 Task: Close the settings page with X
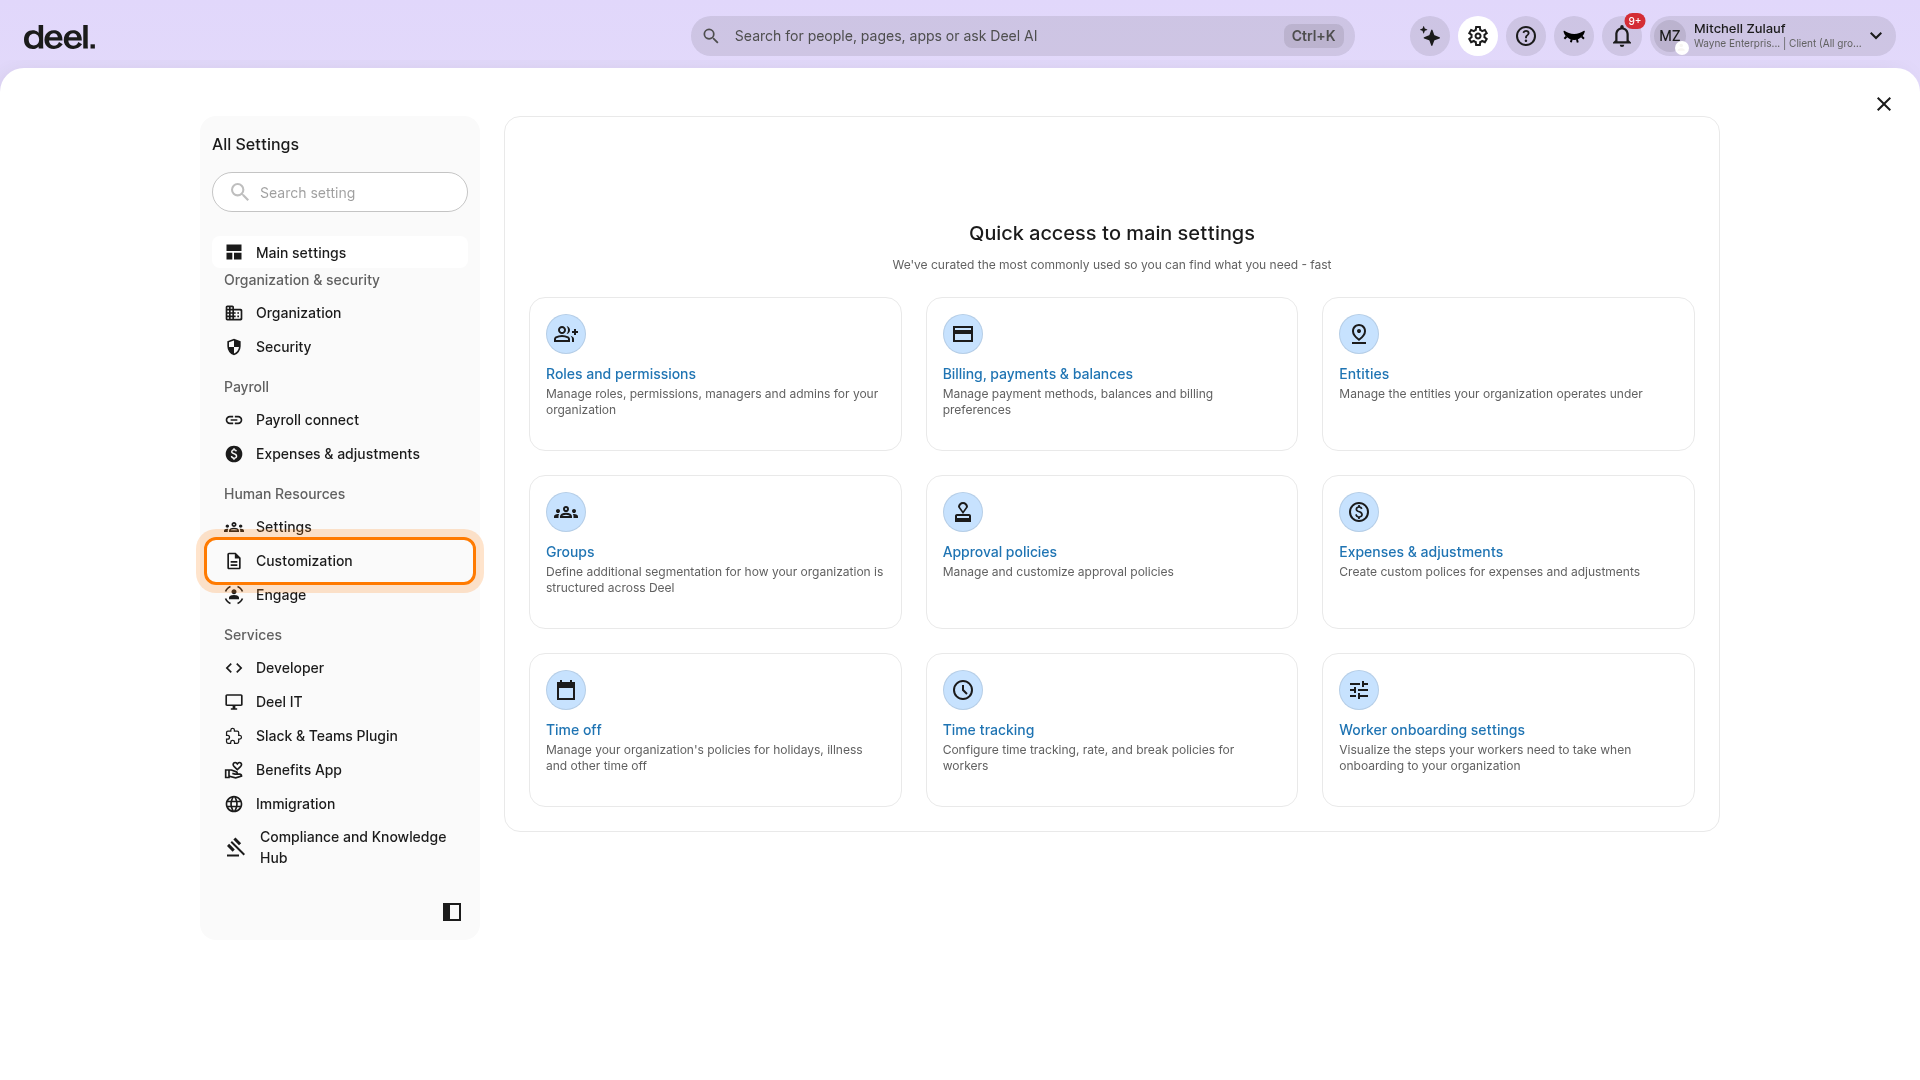click(1884, 104)
